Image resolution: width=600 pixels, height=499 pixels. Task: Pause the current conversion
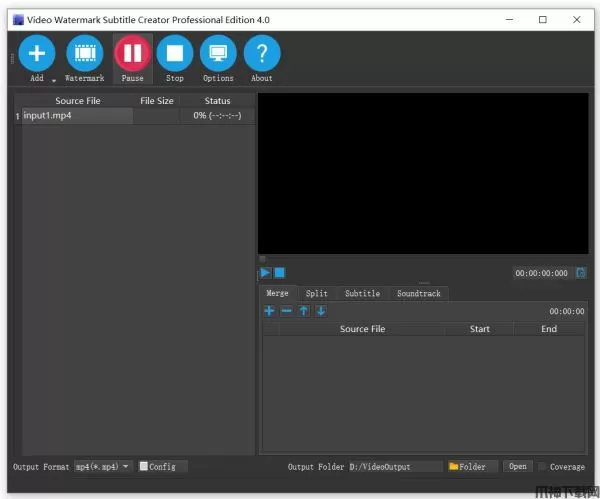(132, 53)
